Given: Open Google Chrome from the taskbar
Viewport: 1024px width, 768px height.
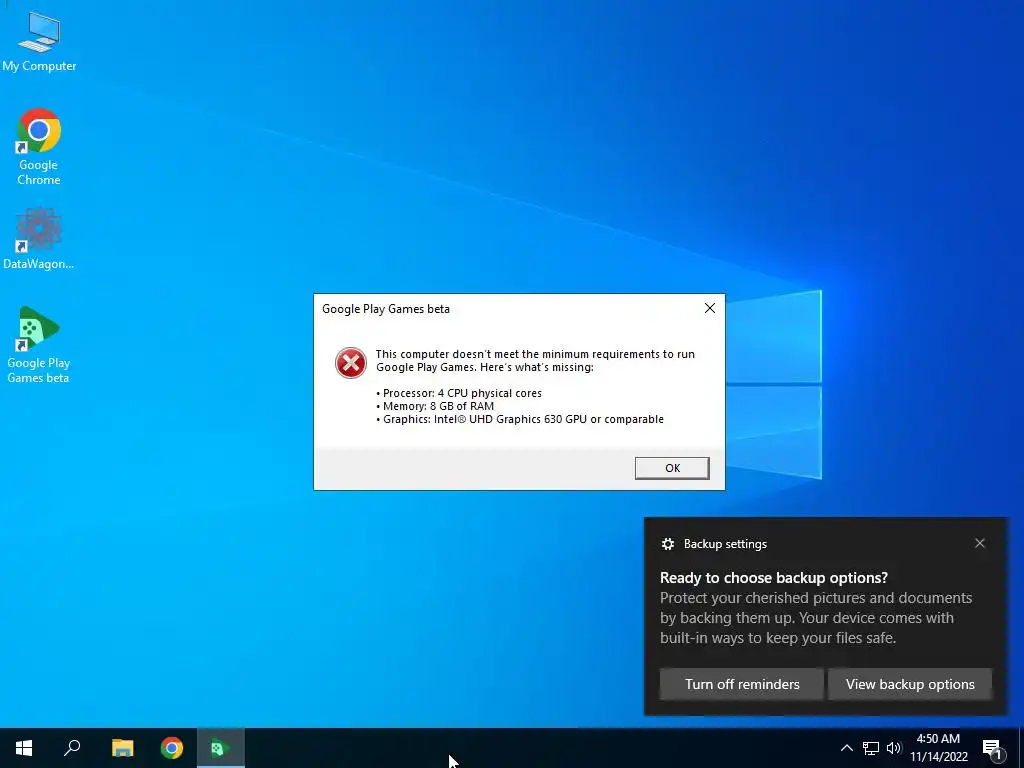Looking at the screenshot, I should (x=172, y=748).
